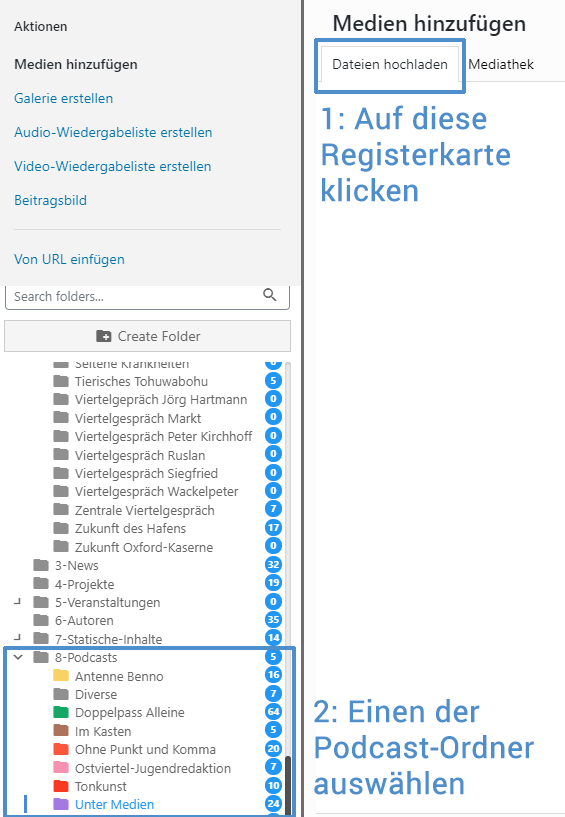Collapse the 8-Podcasts folder tree

pyautogui.click(x=18, y=657)
